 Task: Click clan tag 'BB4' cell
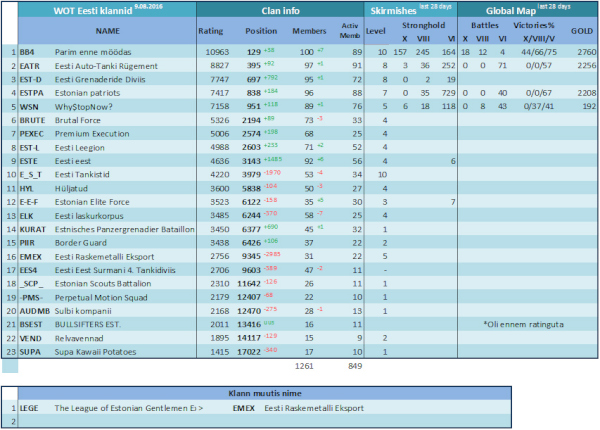(27, 52)
